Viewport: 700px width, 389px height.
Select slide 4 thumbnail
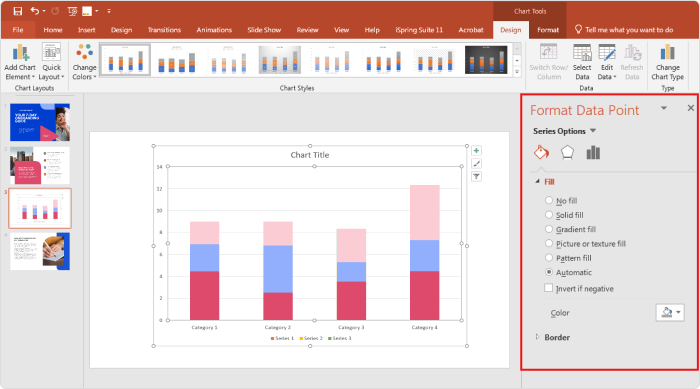coord(40,251)
